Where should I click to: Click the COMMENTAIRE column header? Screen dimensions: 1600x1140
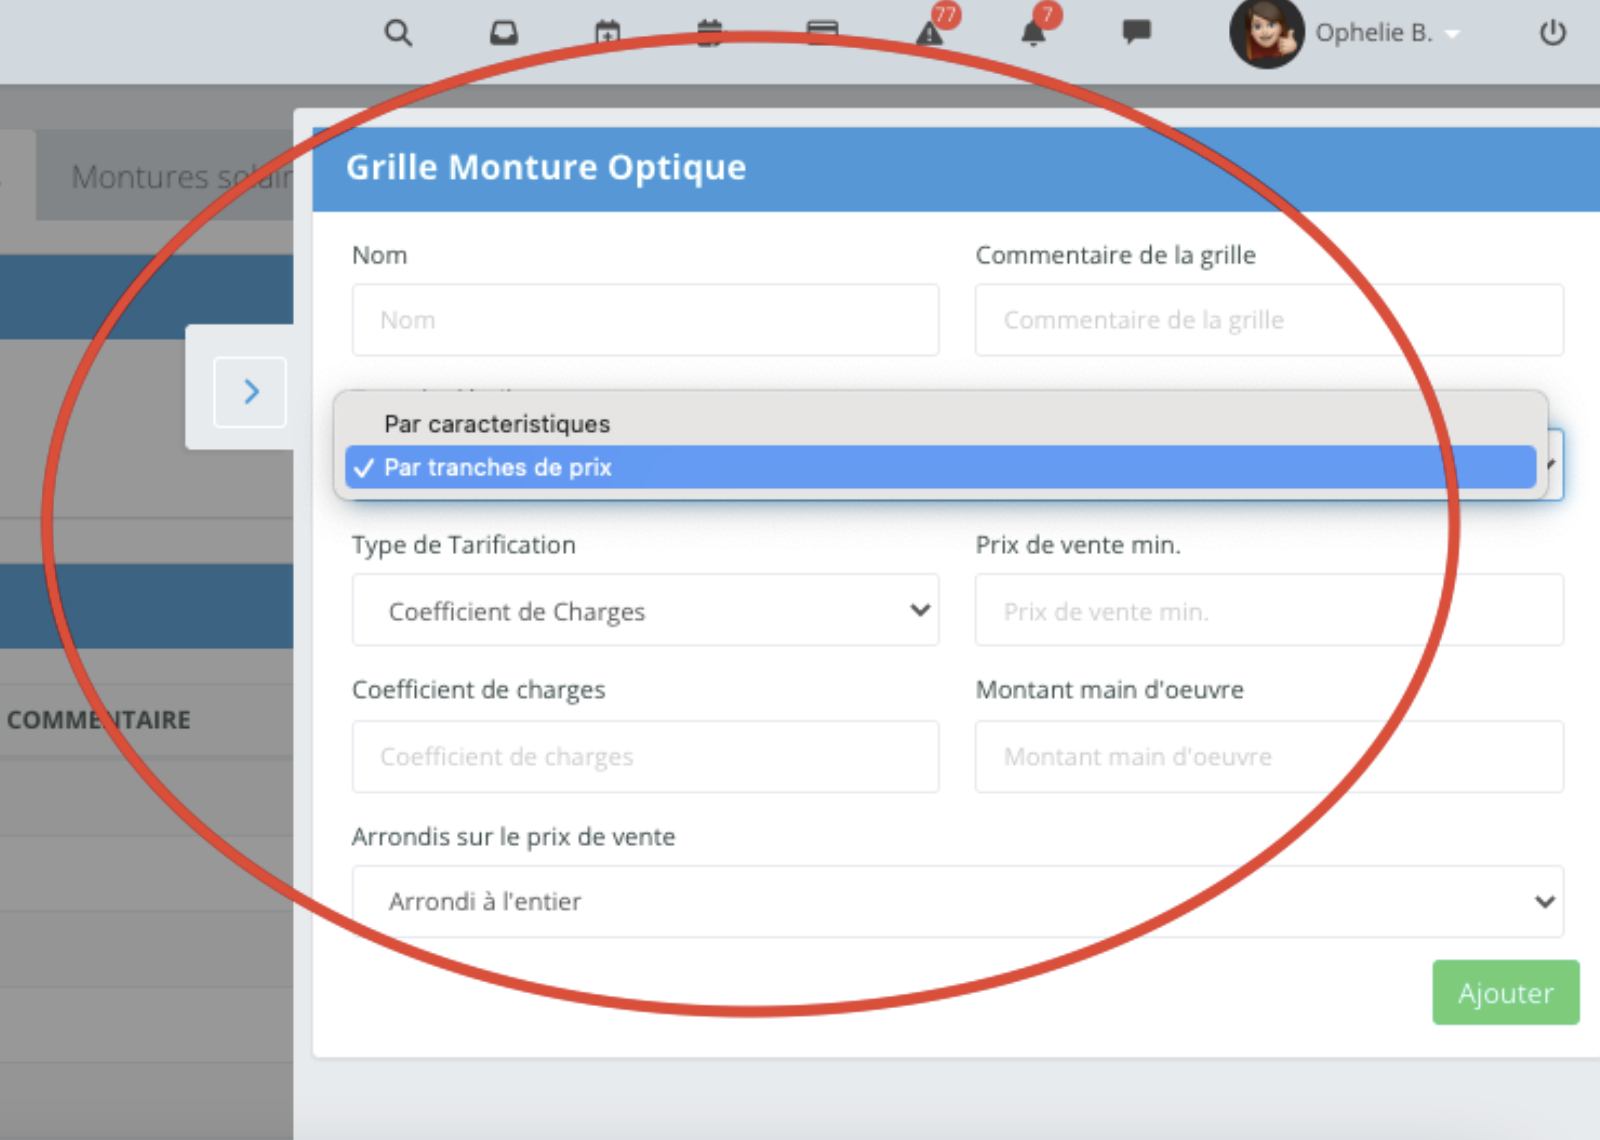99,719
